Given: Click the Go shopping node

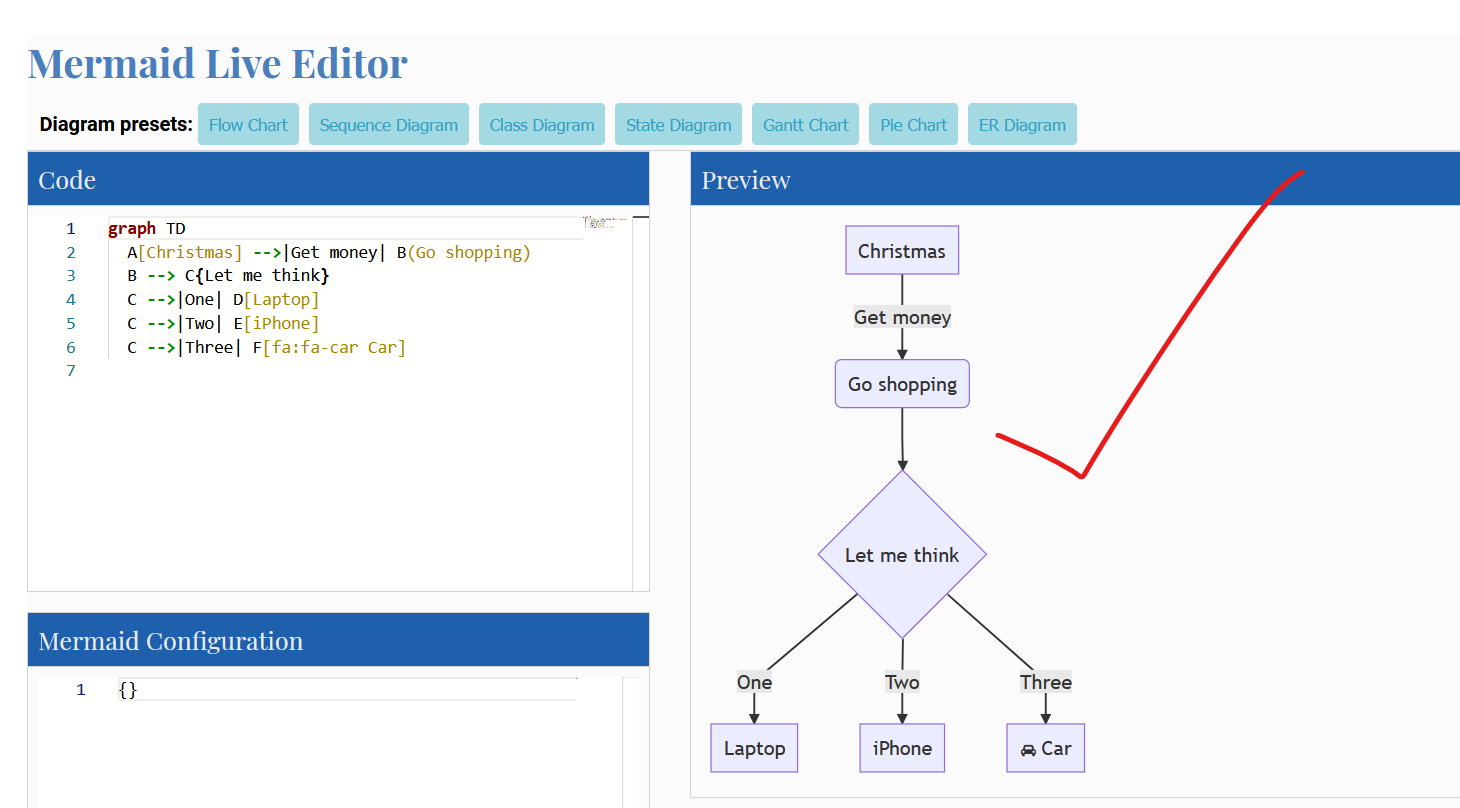Looking at the screenshot, I should coord(901,383).
